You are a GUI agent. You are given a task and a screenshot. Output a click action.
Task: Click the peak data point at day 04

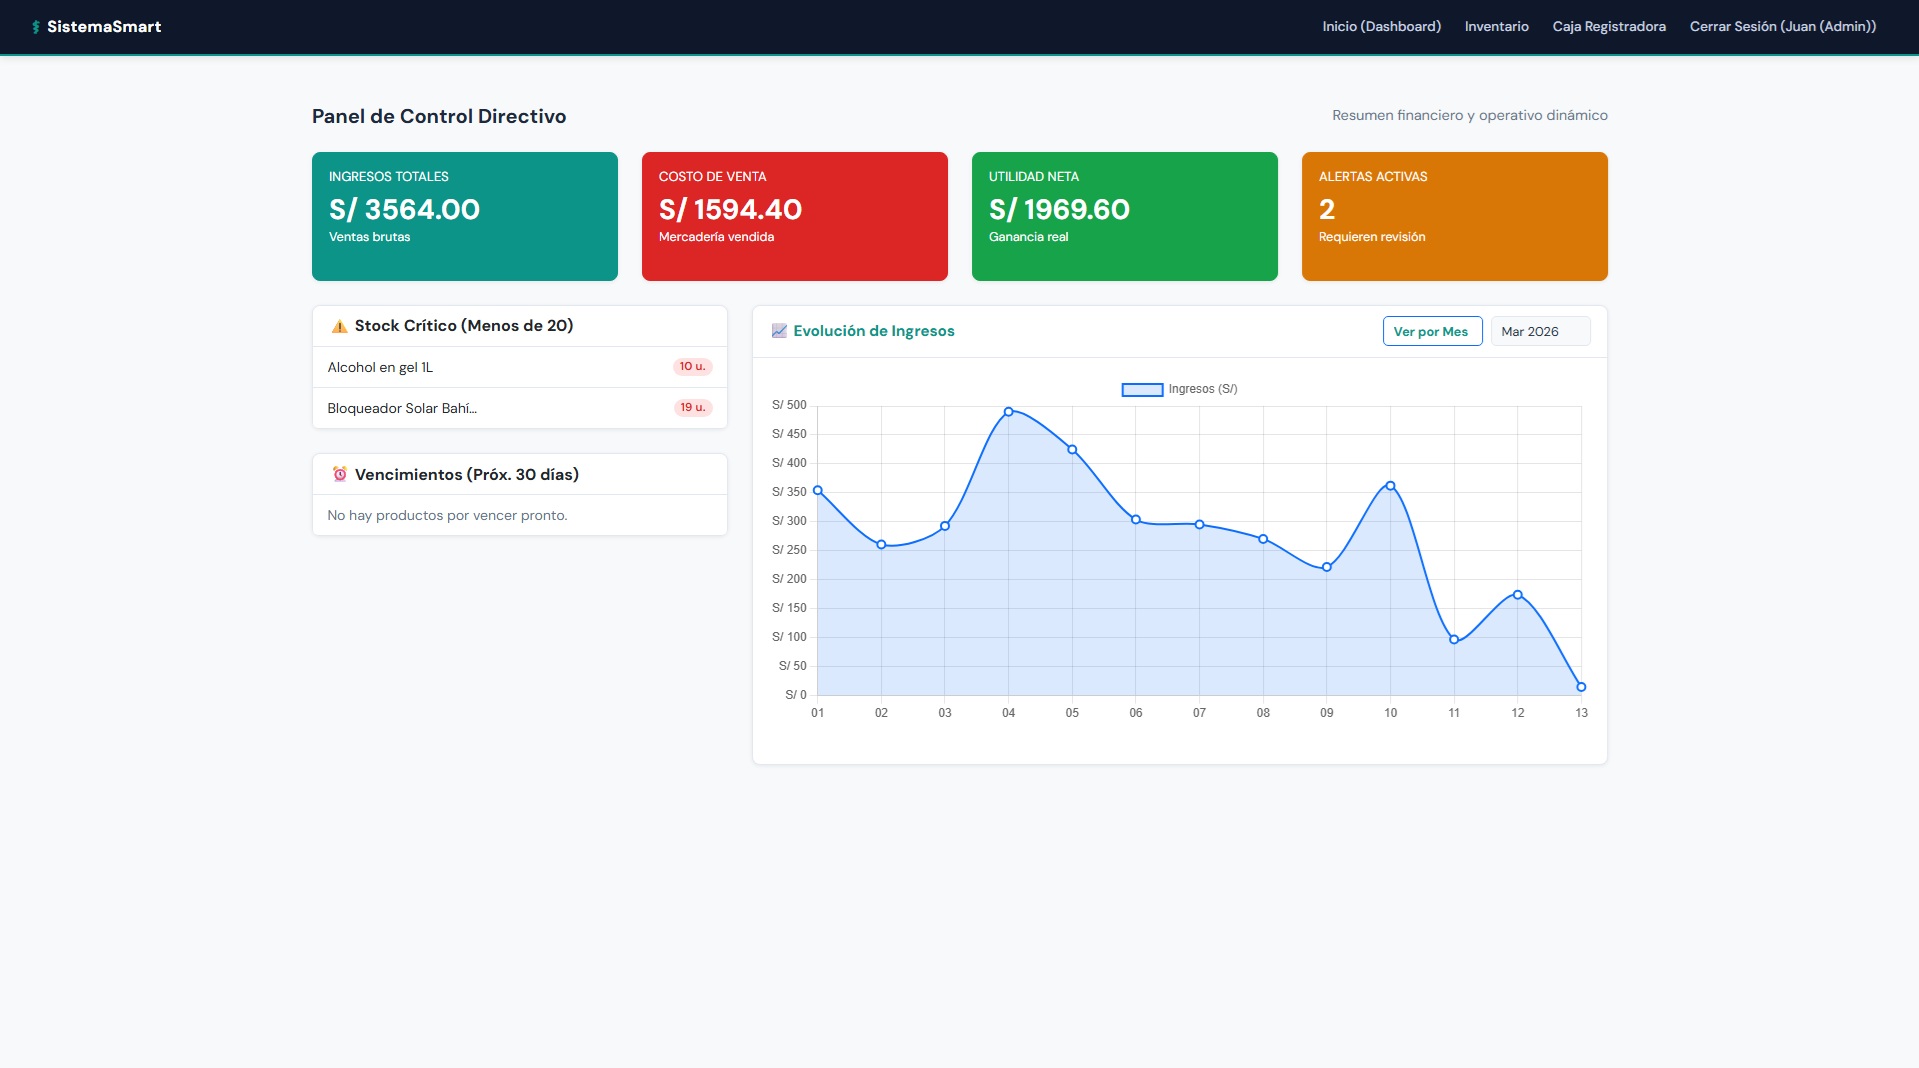pyautogui.click(x=1008, y=411)
